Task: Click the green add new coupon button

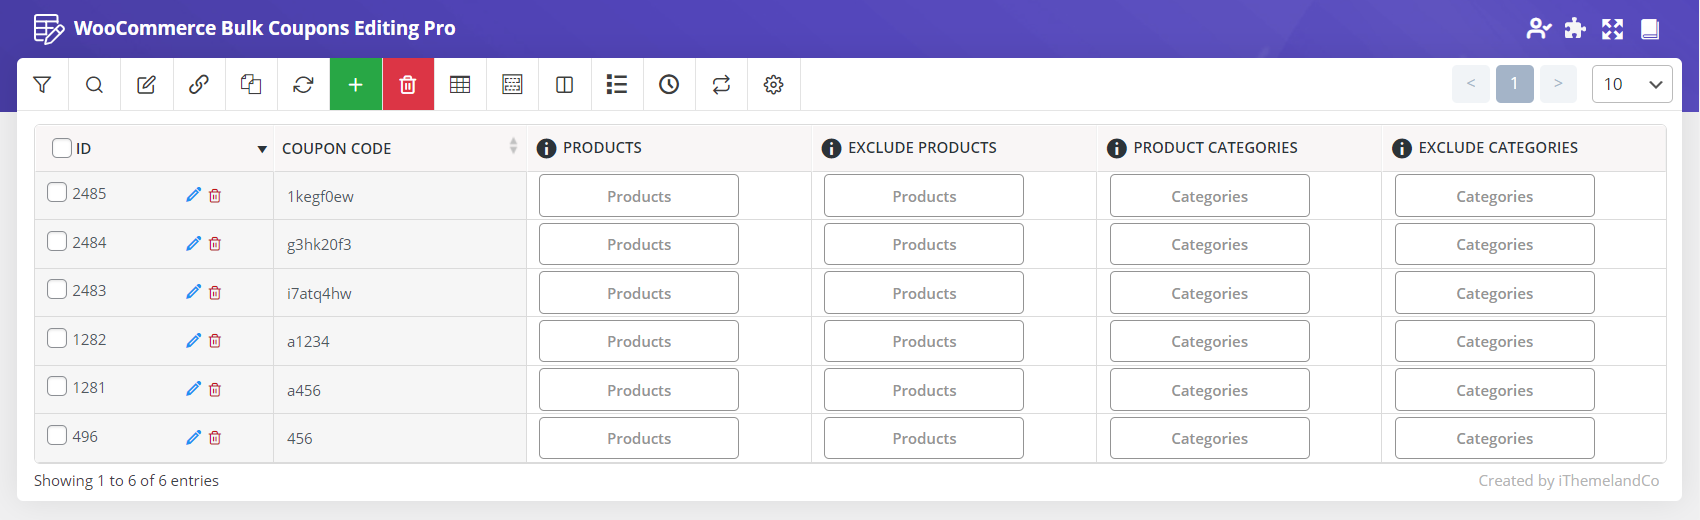Action: pos(355,85)
